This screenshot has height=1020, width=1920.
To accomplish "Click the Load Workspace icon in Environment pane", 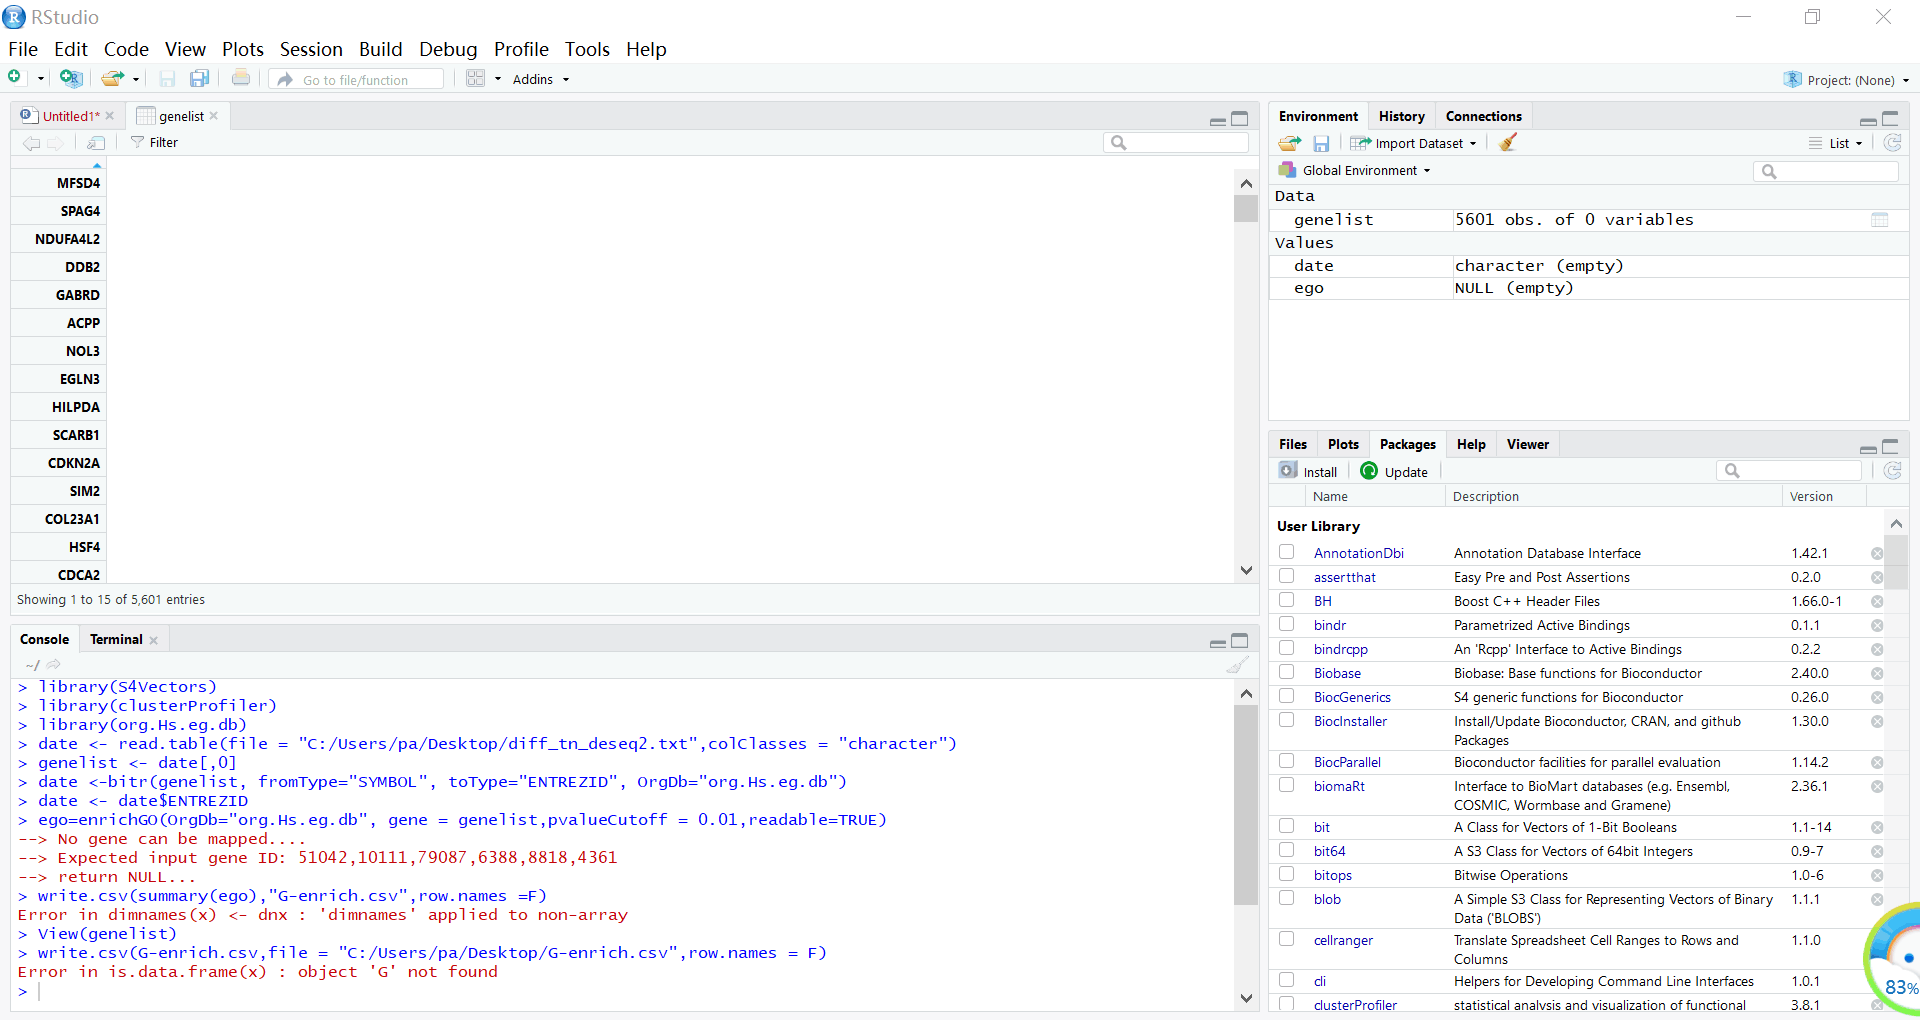I will pyautogui.click(x=1289, y=143).
